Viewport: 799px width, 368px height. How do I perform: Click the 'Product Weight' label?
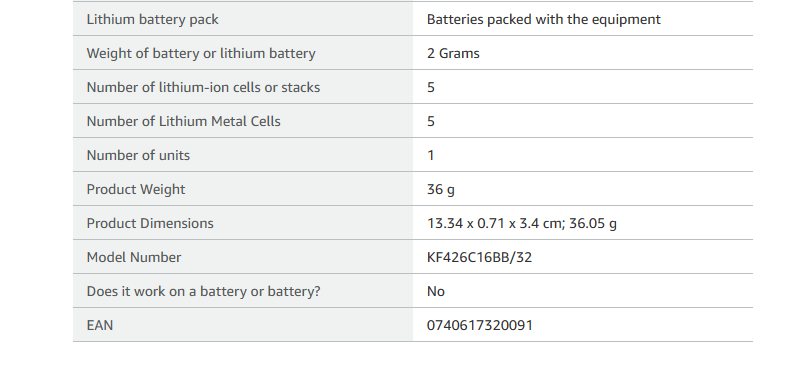pos(136,189)
